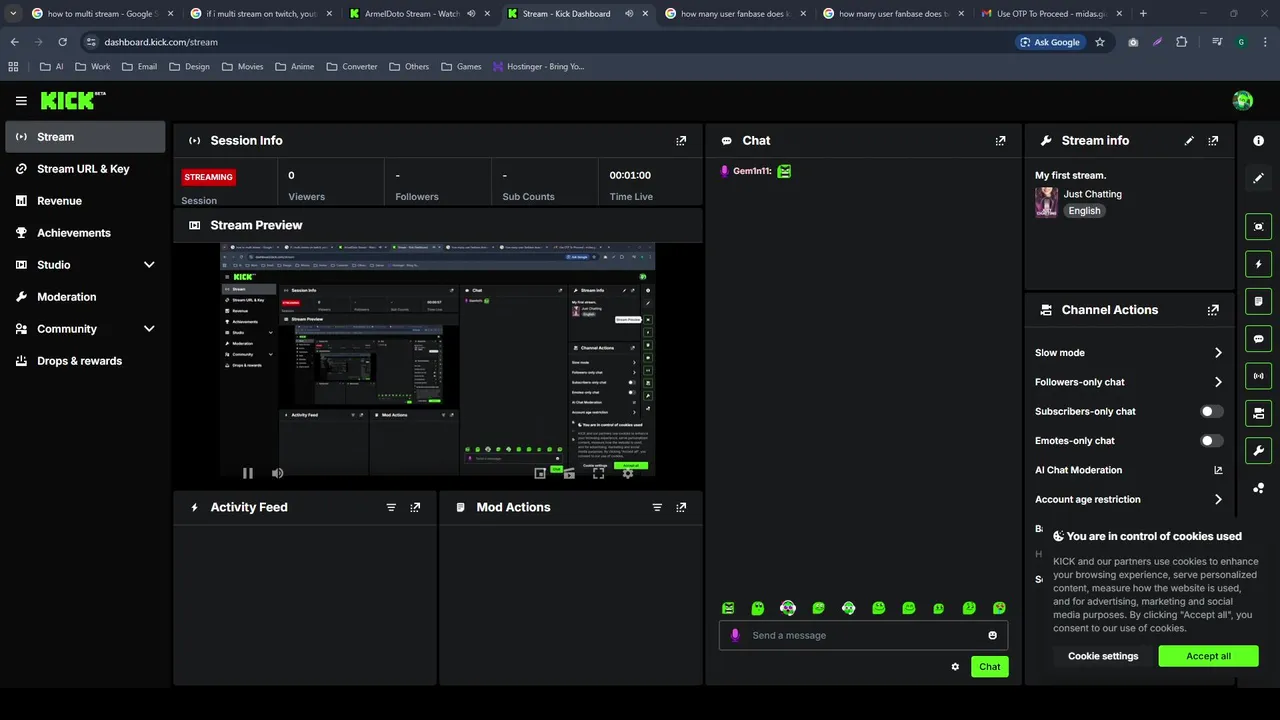Viewport: 1280px width, 720px height.
Task: Toggle the Stream Preview widget in right rail
Action: pos(1259,227)
